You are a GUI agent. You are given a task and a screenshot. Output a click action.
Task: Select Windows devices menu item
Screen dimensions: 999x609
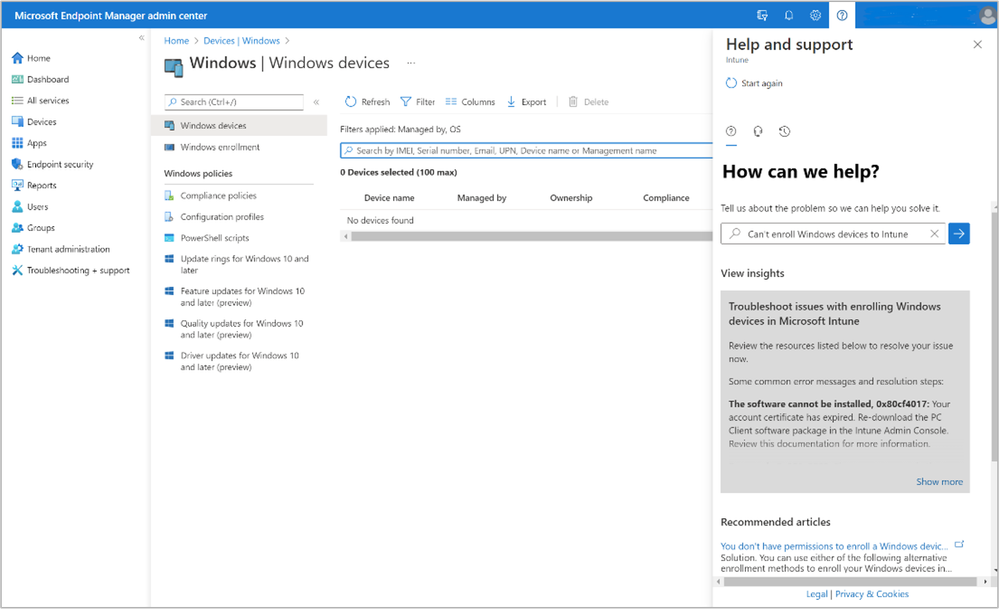click(239, 125)
